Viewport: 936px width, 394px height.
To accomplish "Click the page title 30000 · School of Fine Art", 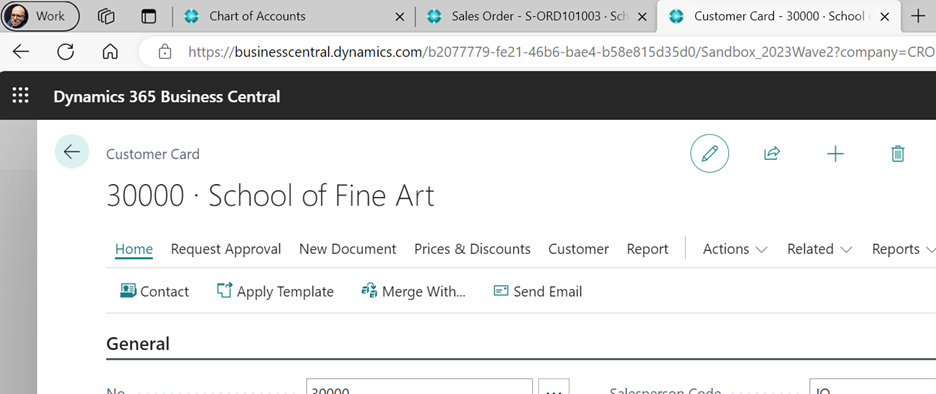I will point(270,196).
